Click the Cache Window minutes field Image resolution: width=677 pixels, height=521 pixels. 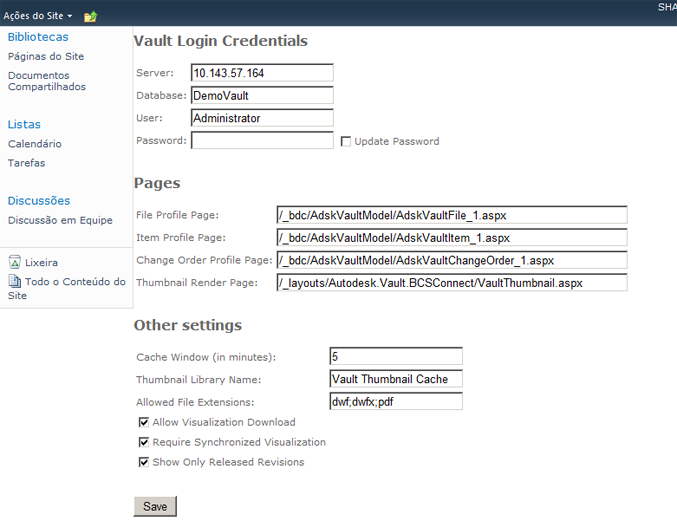tap(396, 356)
